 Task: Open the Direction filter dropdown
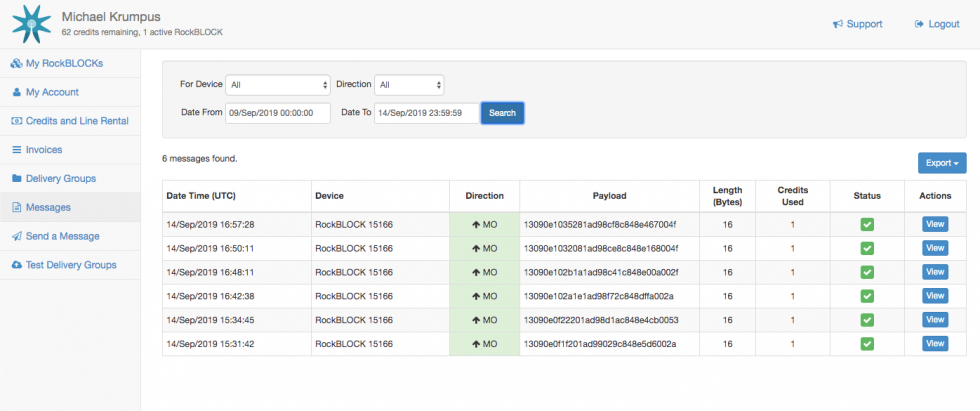pos(410,85)
